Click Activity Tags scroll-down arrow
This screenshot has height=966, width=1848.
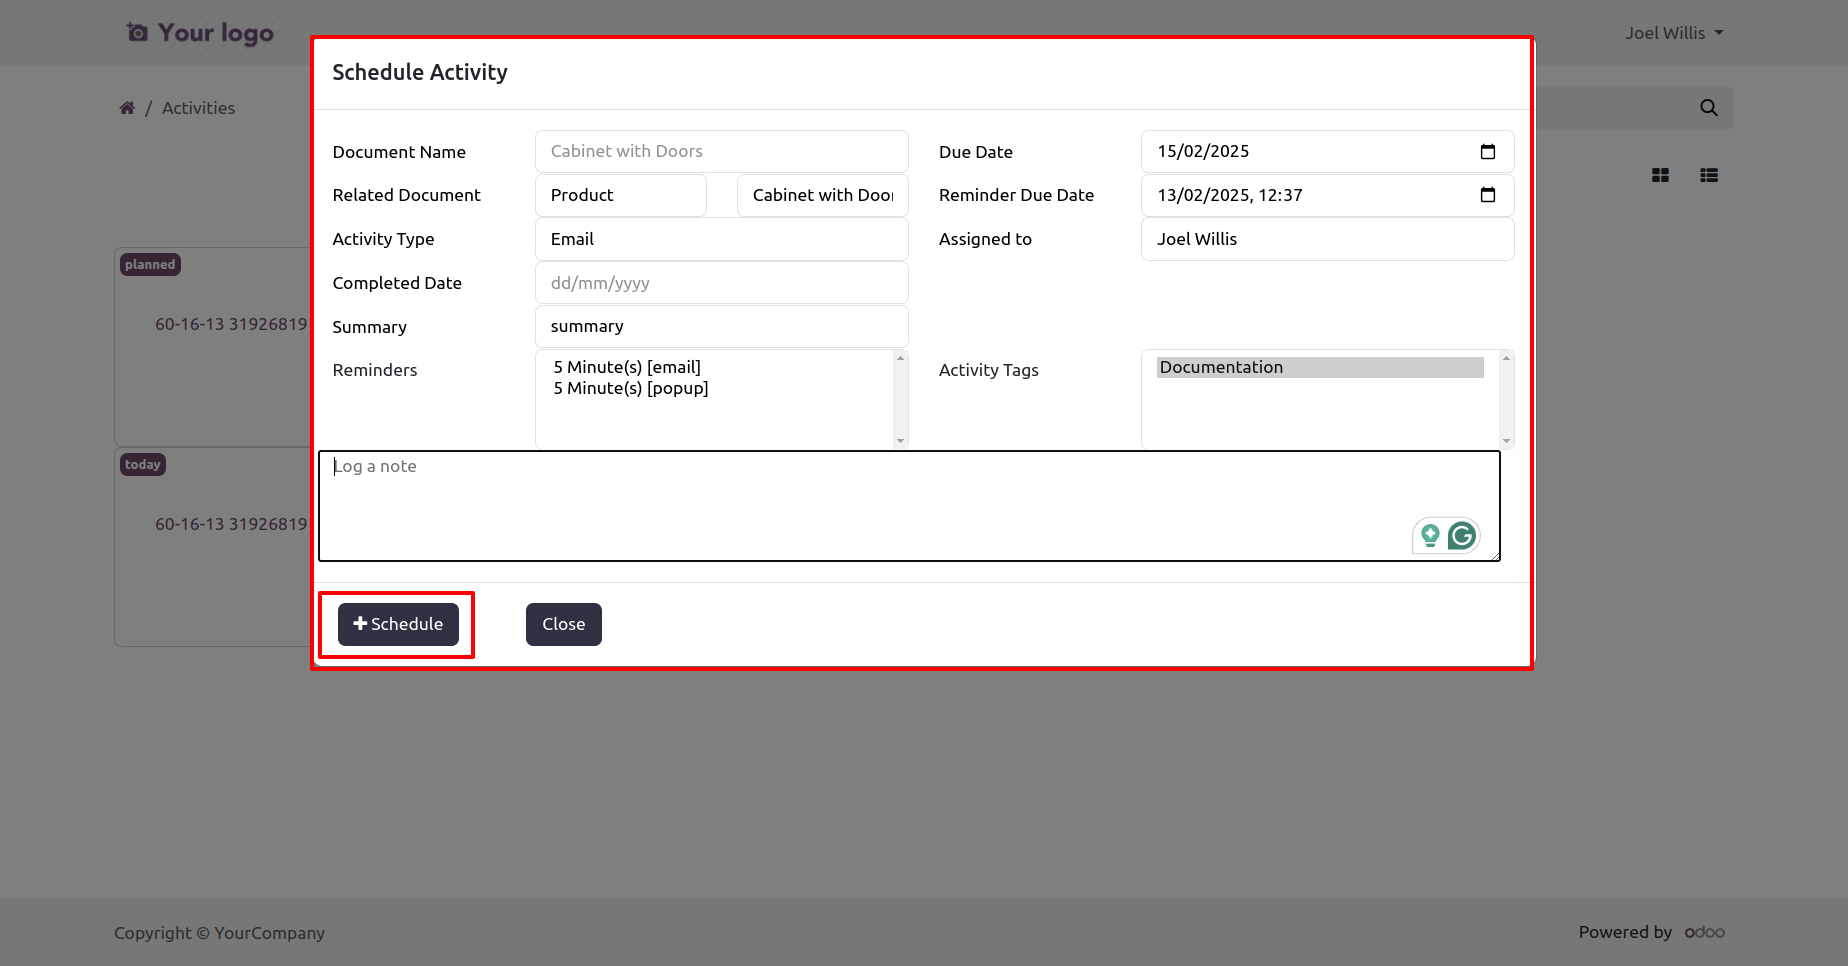point(1507,441)
